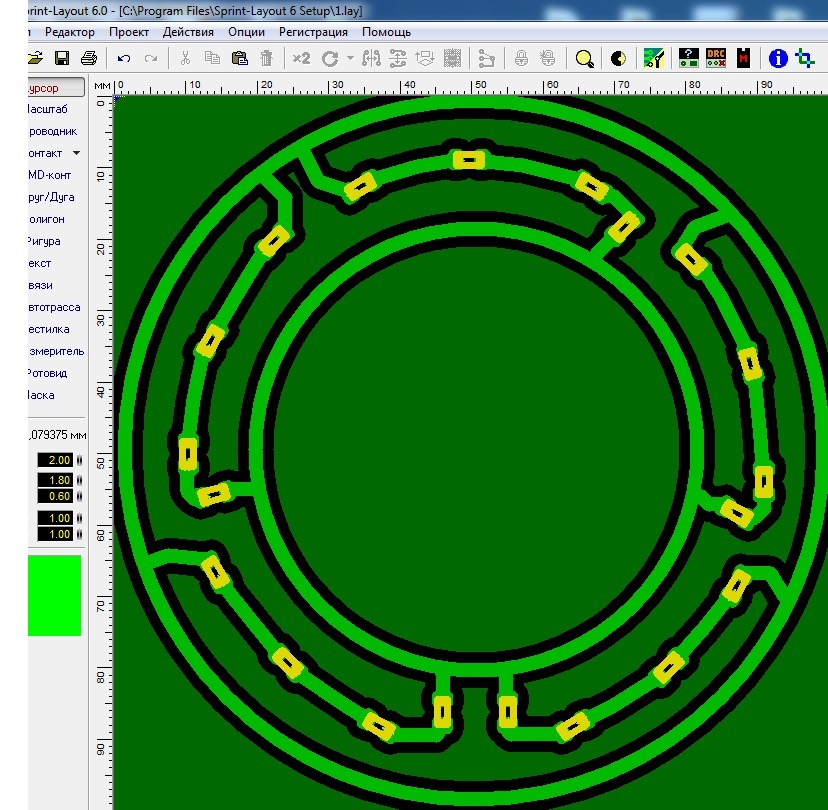
Task: Select the Автотрасса autoroute tool
Action: click(56, 307)
